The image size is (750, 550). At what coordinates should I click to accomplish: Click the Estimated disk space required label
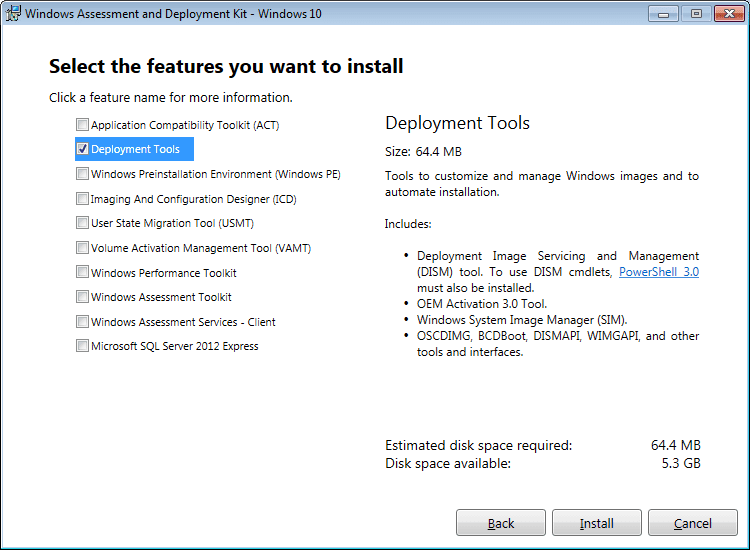[x=478, y=446]
